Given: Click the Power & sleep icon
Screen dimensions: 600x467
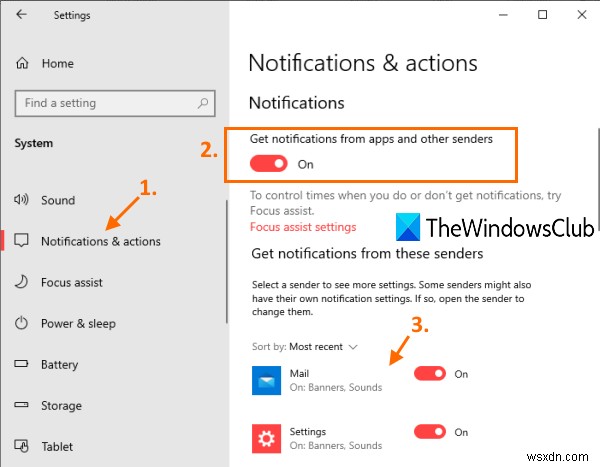Looking at the screenshot, I should (21, 323).
